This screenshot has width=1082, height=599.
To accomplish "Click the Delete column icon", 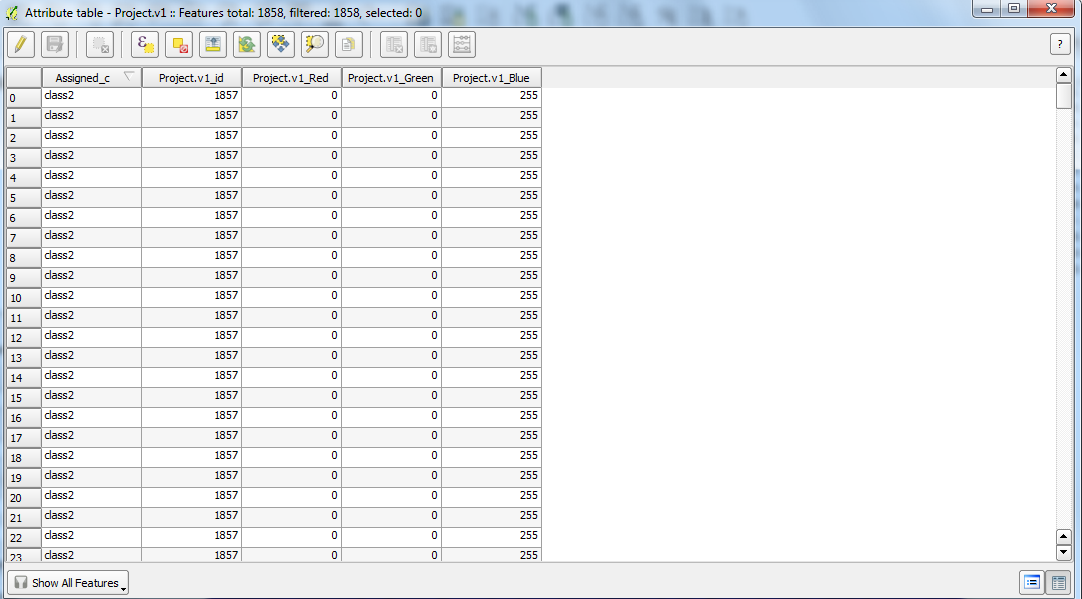I will pos(394,45).
